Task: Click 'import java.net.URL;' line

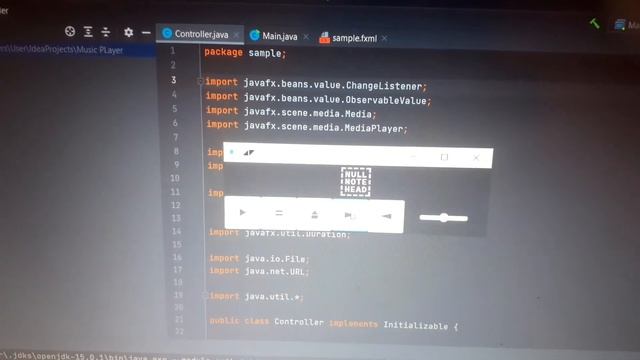Action: pyautogui.click(x=260, y=271)
